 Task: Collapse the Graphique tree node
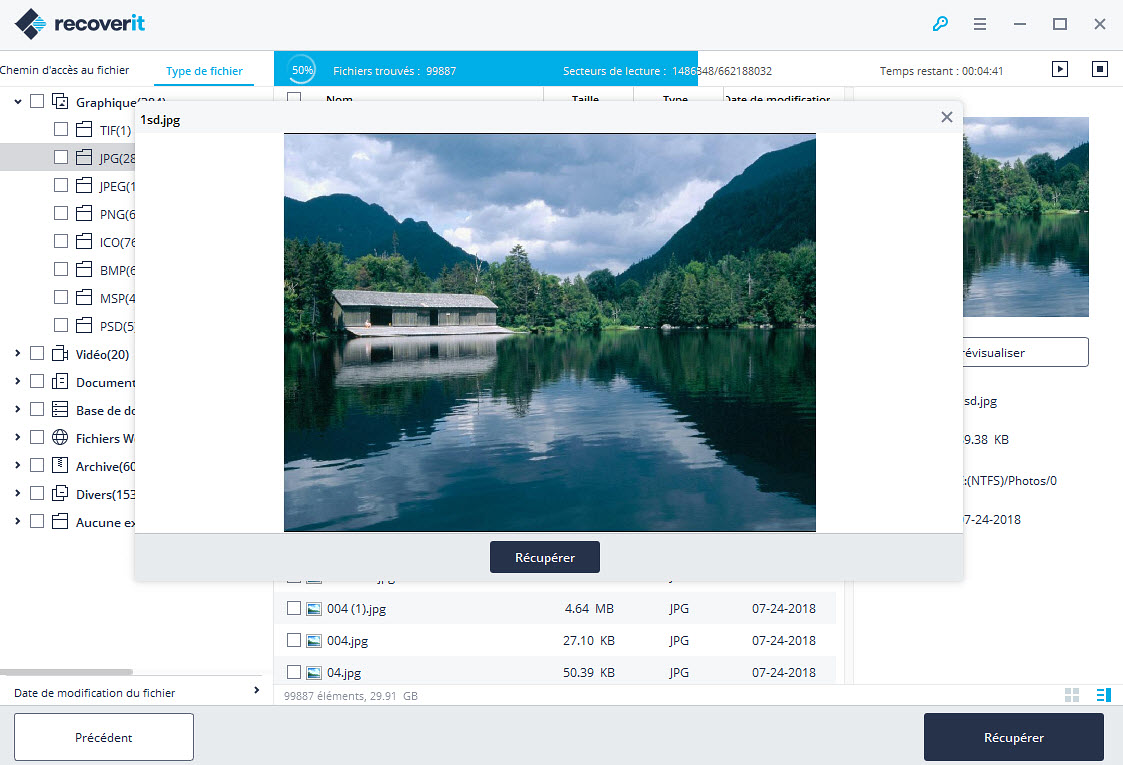pyautogui.click(x=17, y=102)
